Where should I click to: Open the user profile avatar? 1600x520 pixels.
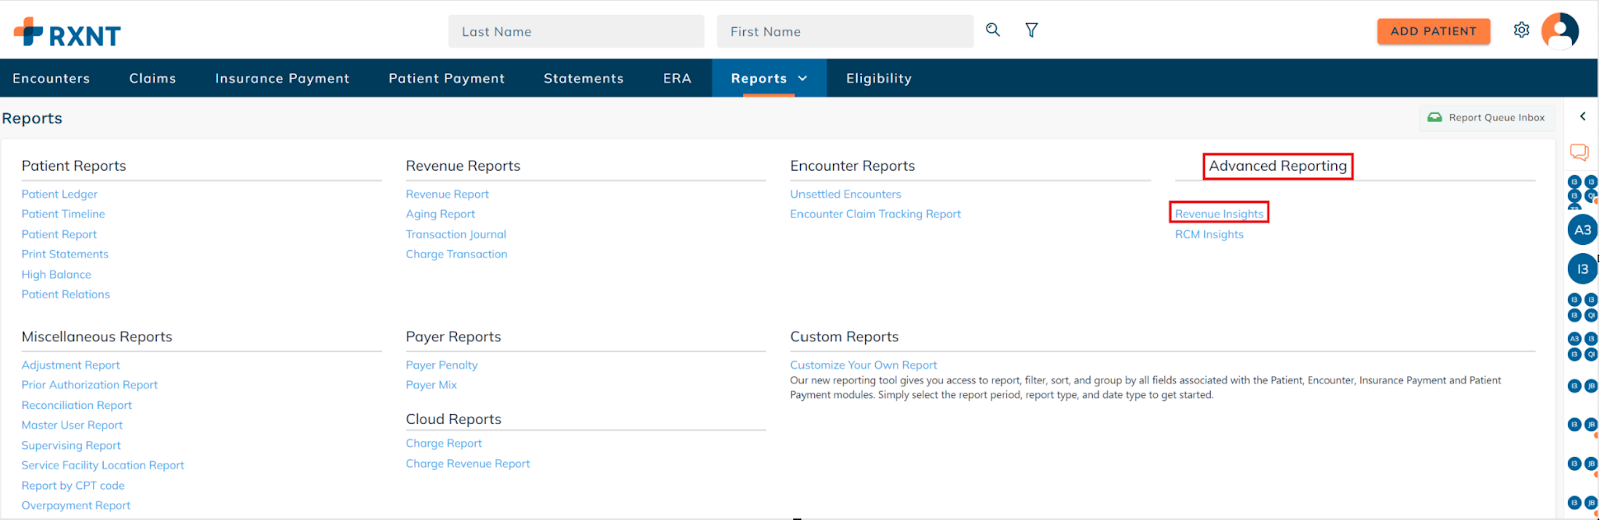click(x=1559, y=31)
